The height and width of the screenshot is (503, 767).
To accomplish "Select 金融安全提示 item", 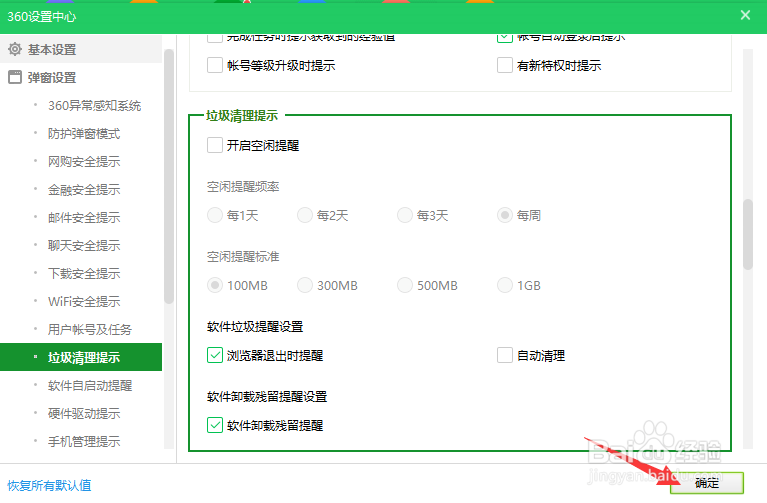I will click(84, 189).
